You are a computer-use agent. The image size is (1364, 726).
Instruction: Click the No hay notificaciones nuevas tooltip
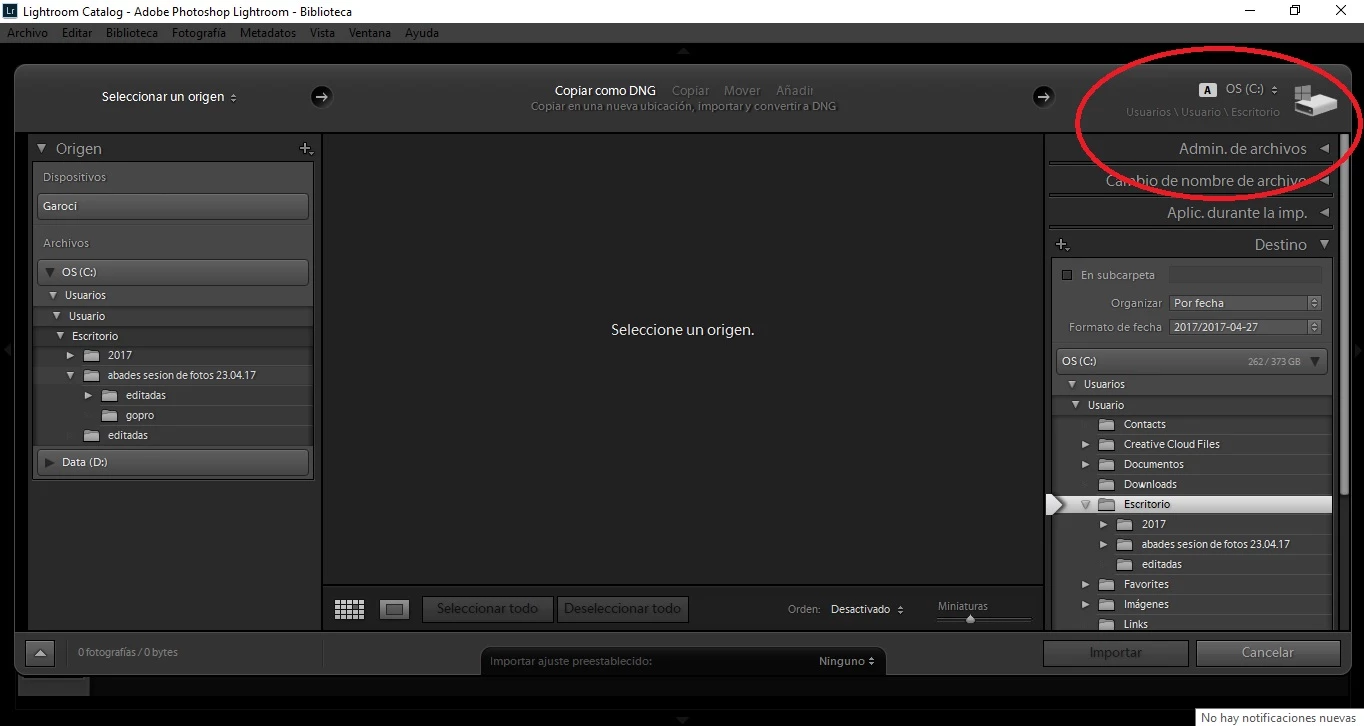tap(1279, 718)
